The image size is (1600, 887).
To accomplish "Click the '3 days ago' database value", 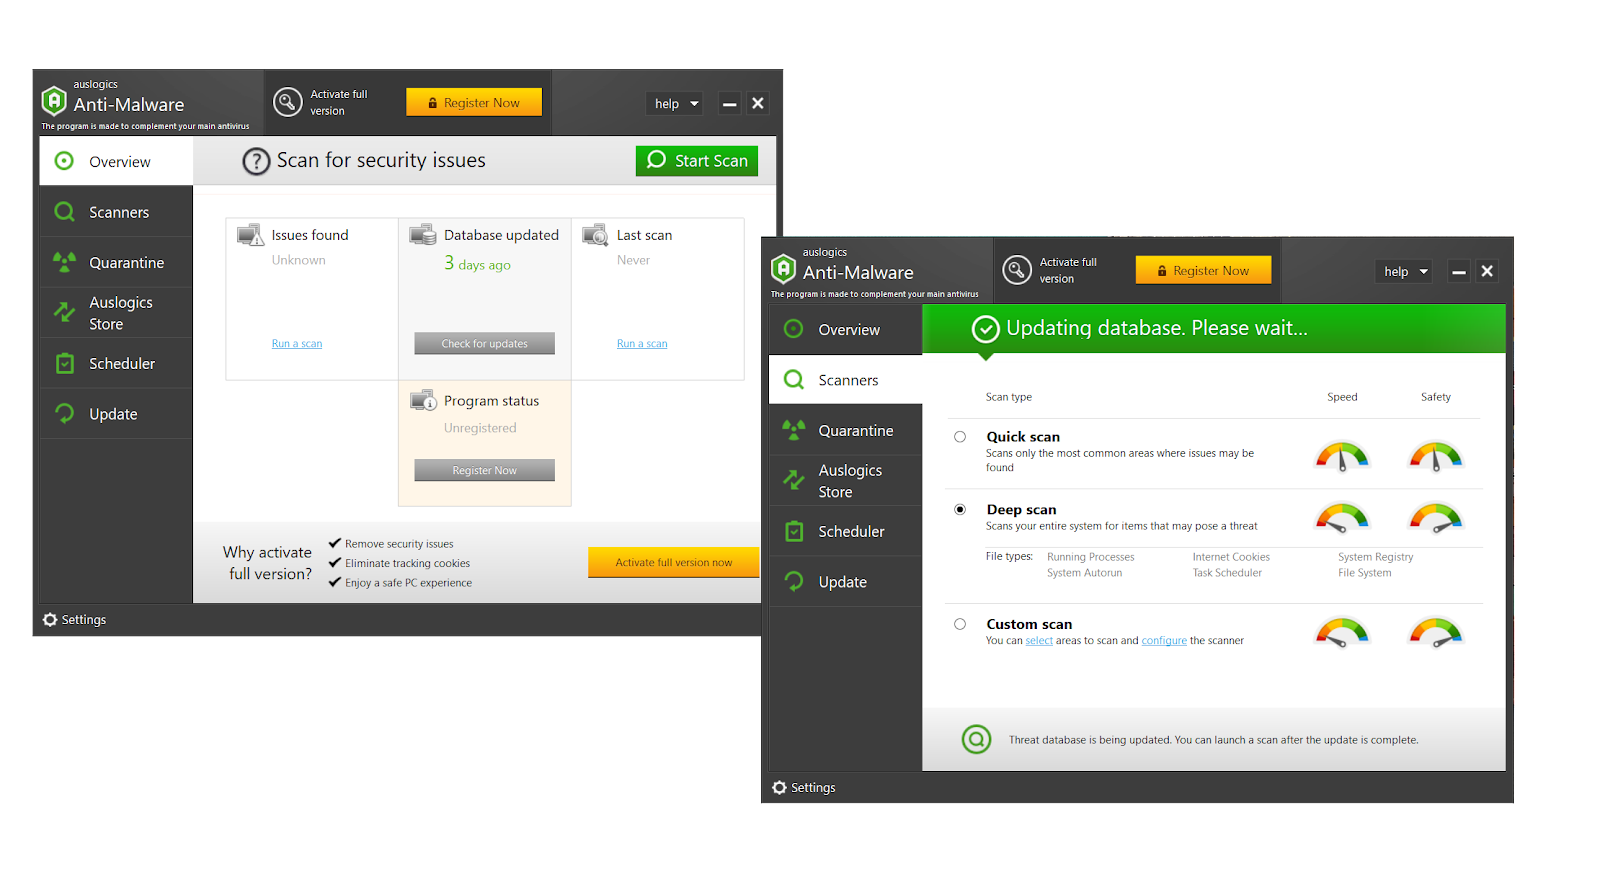I will coord(478,264).
